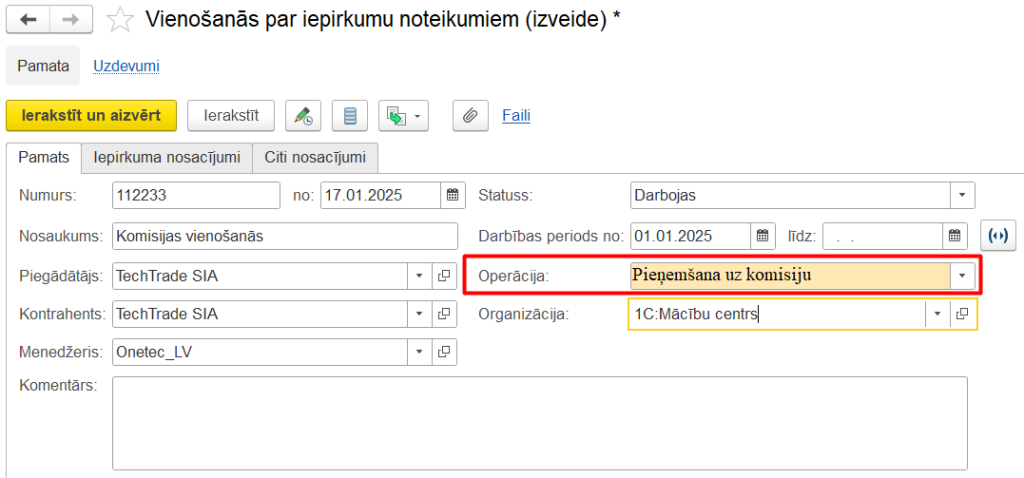Click the broadcast signal button beside līdz

point(996,237)
